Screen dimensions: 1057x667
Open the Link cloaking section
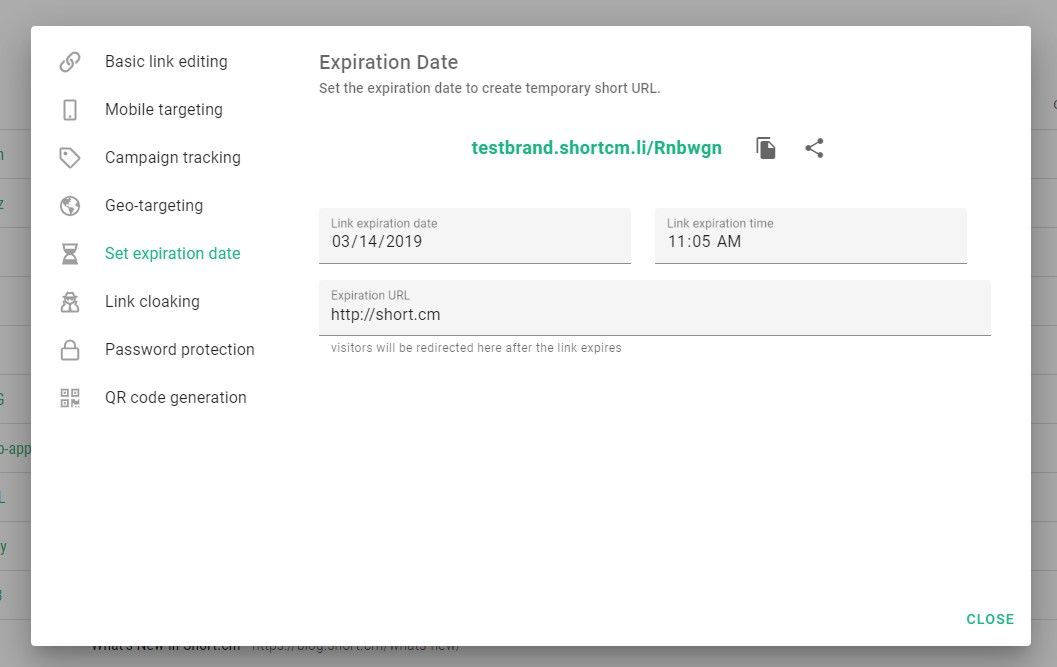[151, 301]
